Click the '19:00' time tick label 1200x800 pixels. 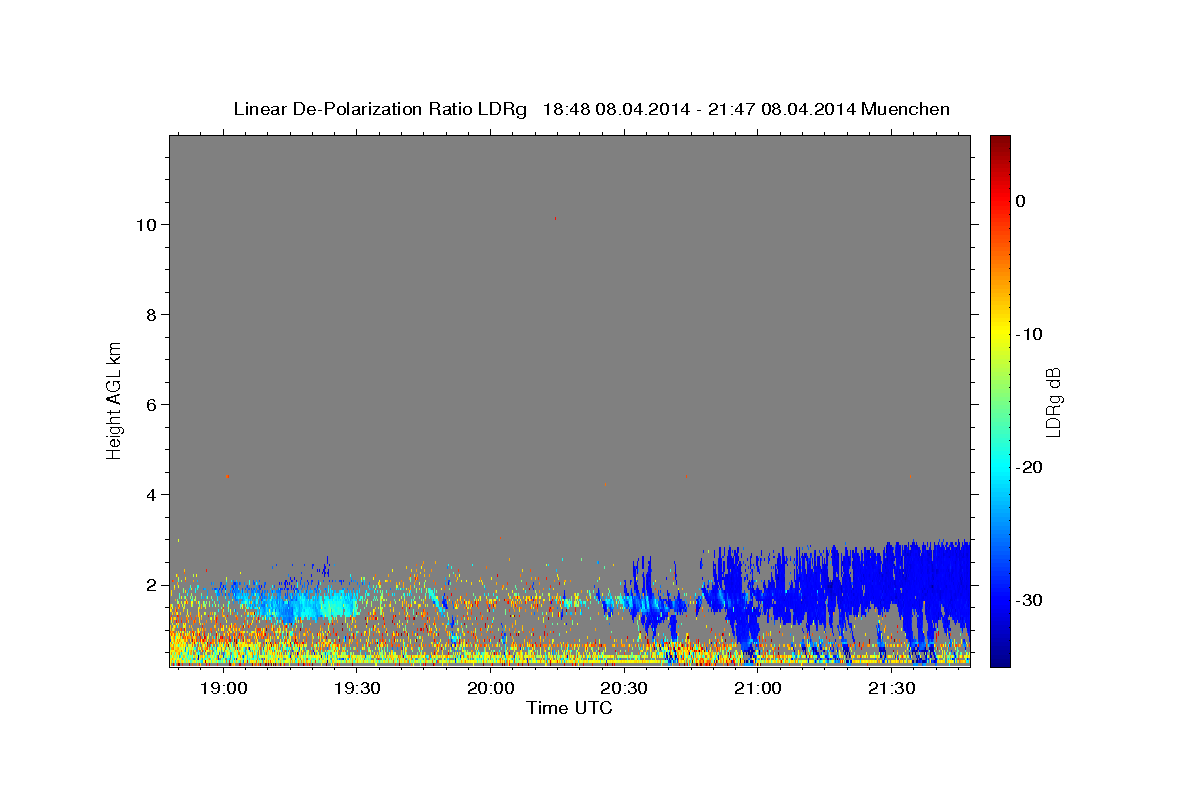(223, 689)
